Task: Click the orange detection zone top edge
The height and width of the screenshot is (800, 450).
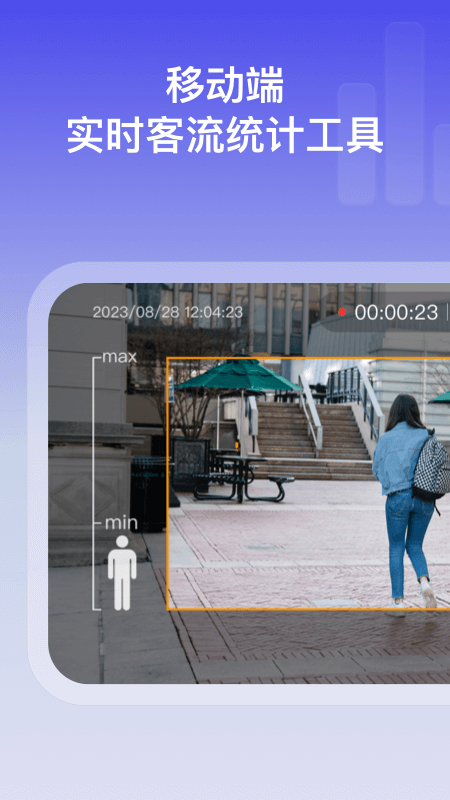Action: 308,359
